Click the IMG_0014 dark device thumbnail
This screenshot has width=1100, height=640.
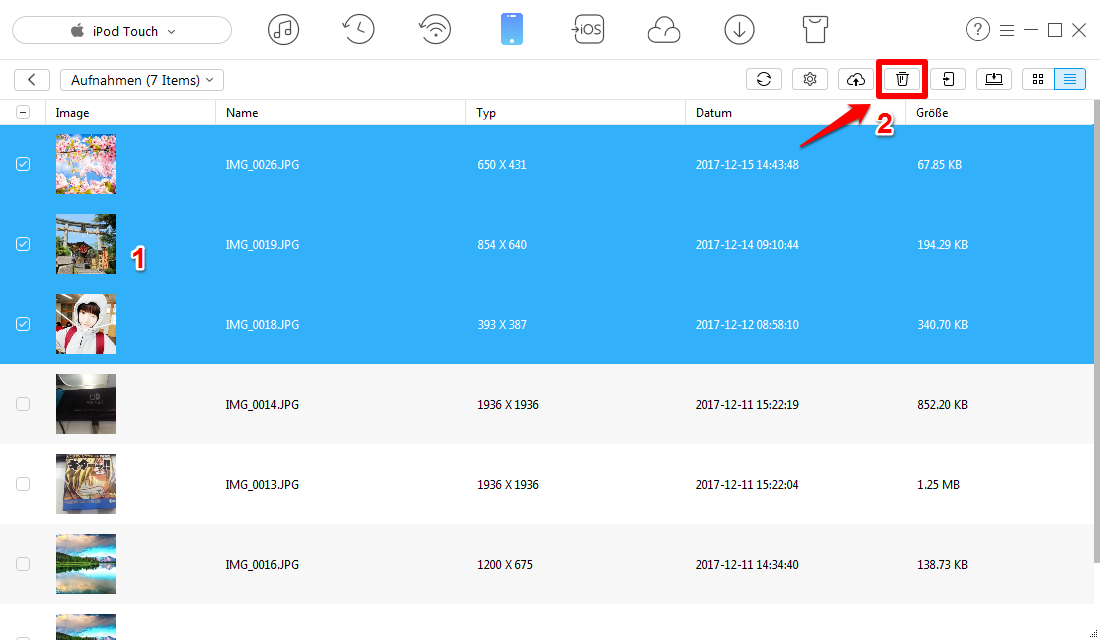[x=86, y=404]
